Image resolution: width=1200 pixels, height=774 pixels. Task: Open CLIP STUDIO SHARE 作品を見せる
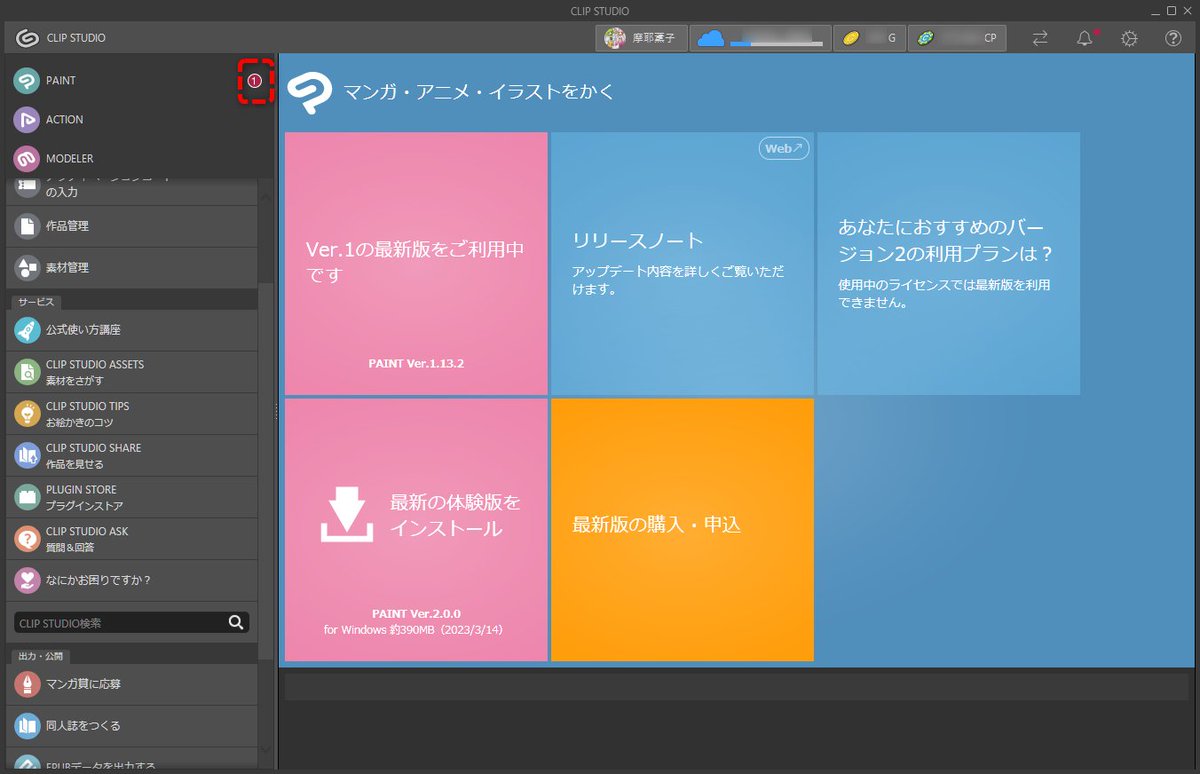click(x=132, y=456)
